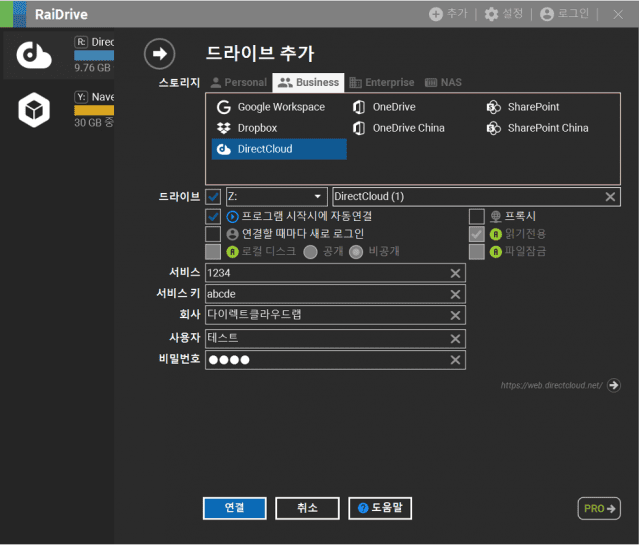The image size is (639, 545).
Task: Choose OneDrive China storage
Action: (398, 128)
